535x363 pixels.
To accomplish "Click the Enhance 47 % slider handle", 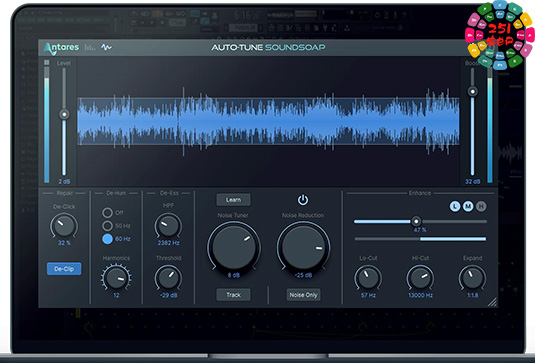I will pos(416,221).
